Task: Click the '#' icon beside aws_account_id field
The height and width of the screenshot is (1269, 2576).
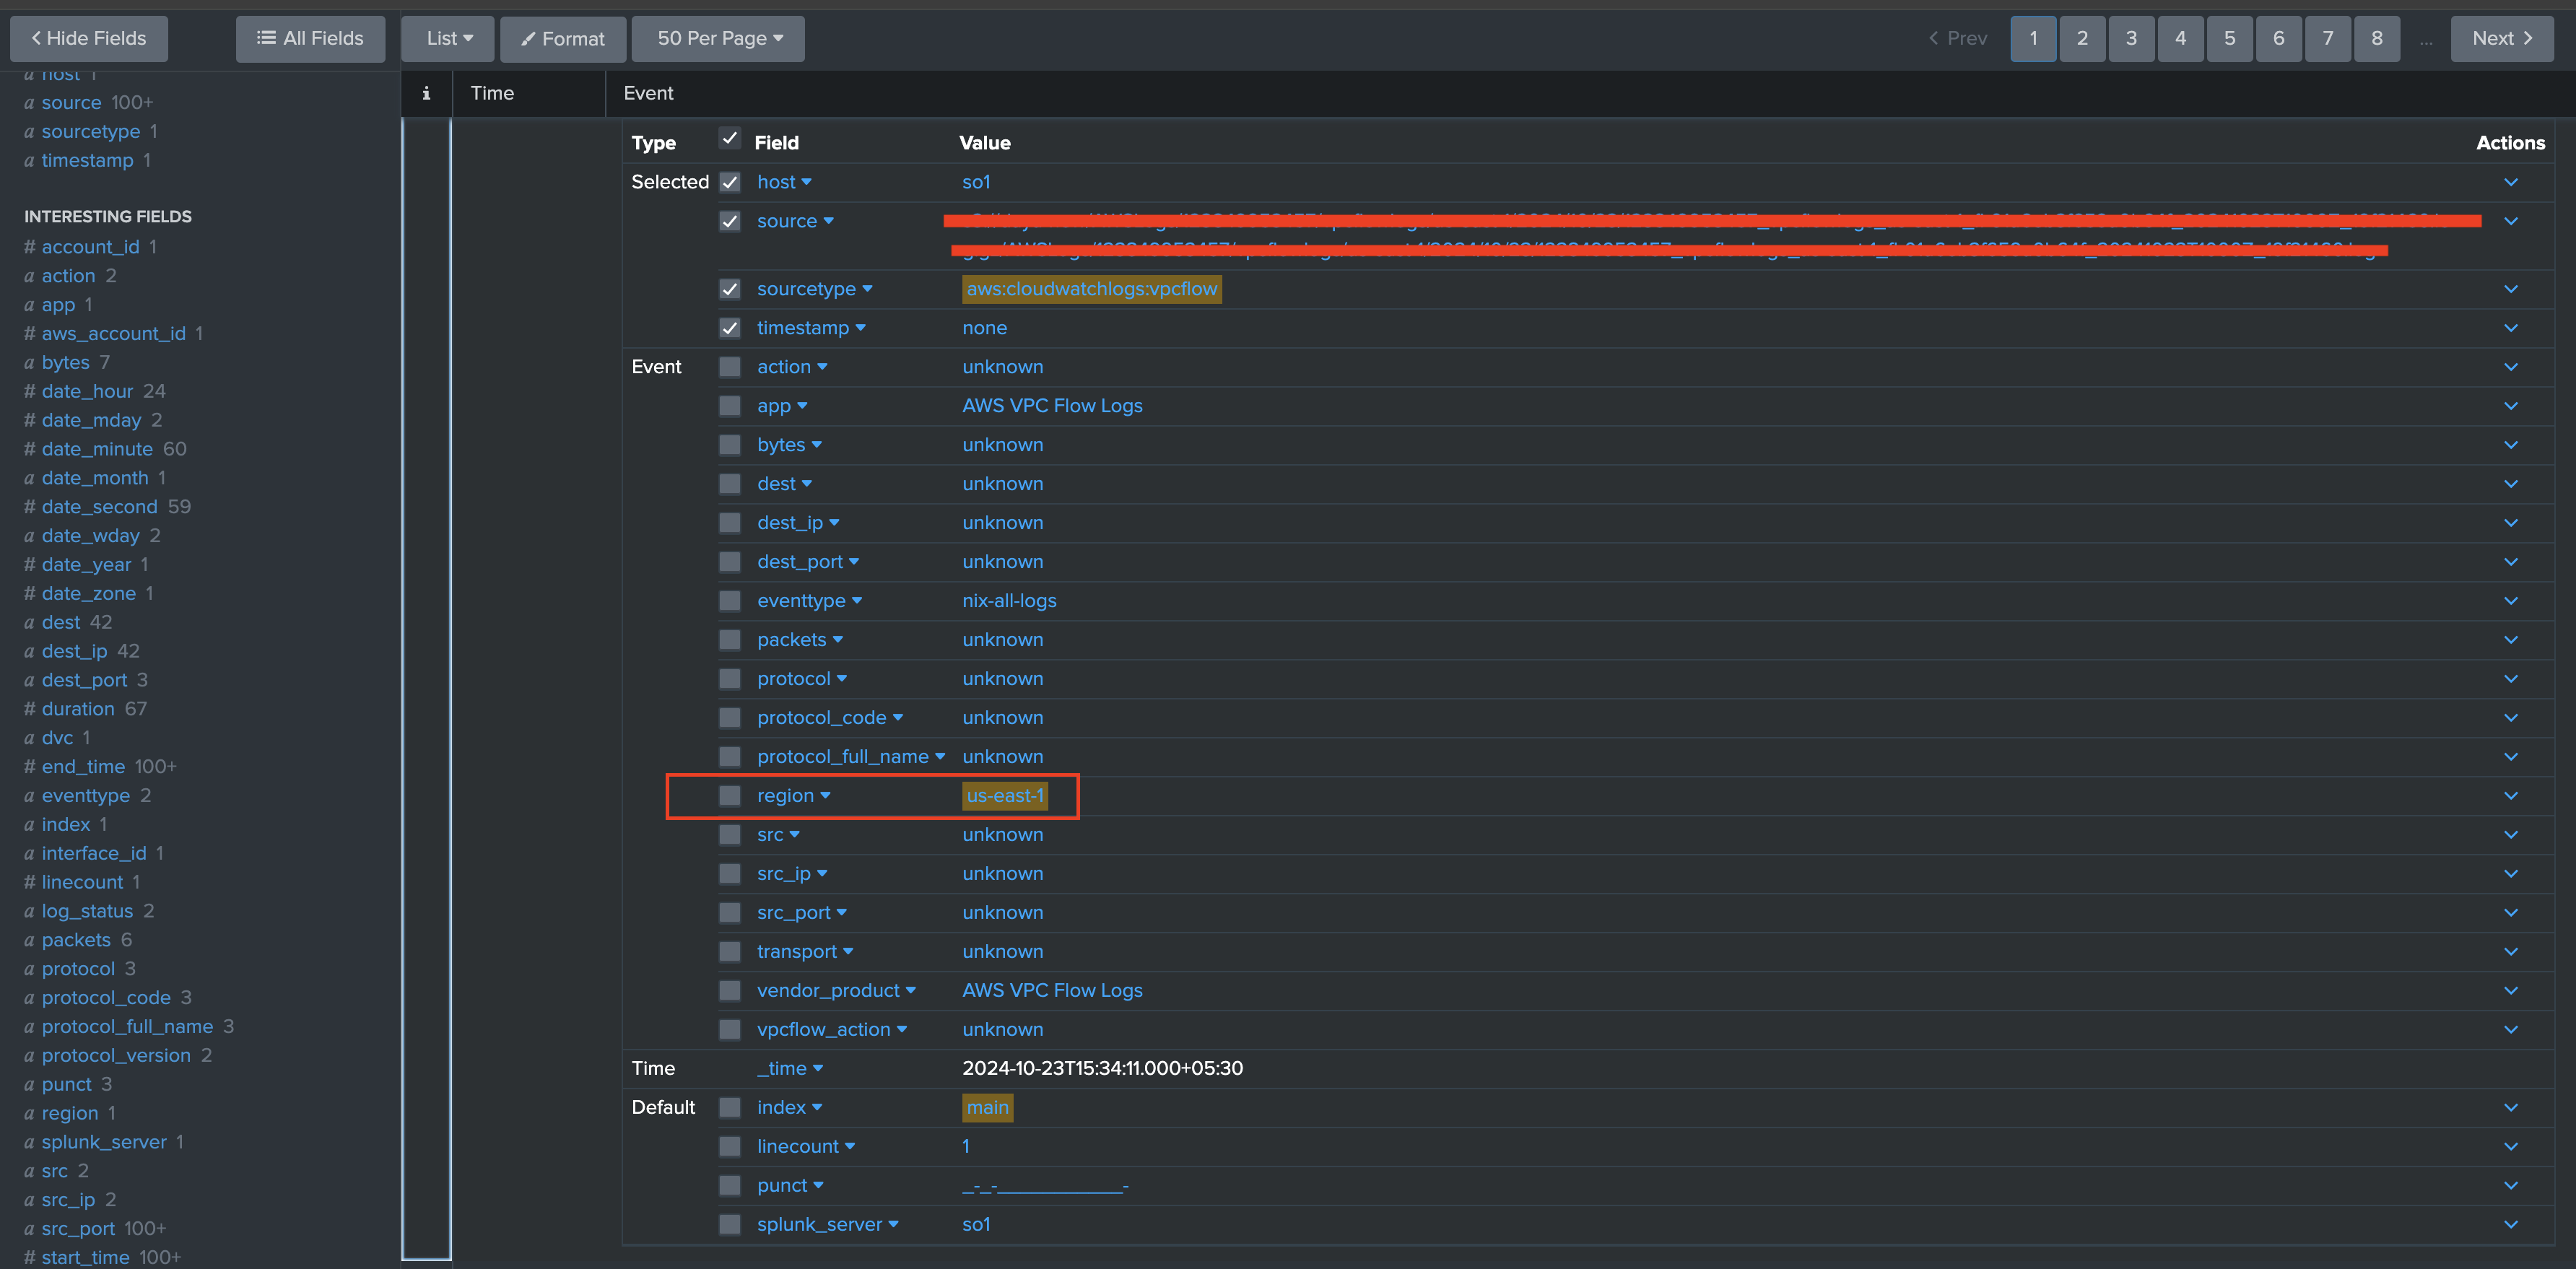Action: point(29,333)
